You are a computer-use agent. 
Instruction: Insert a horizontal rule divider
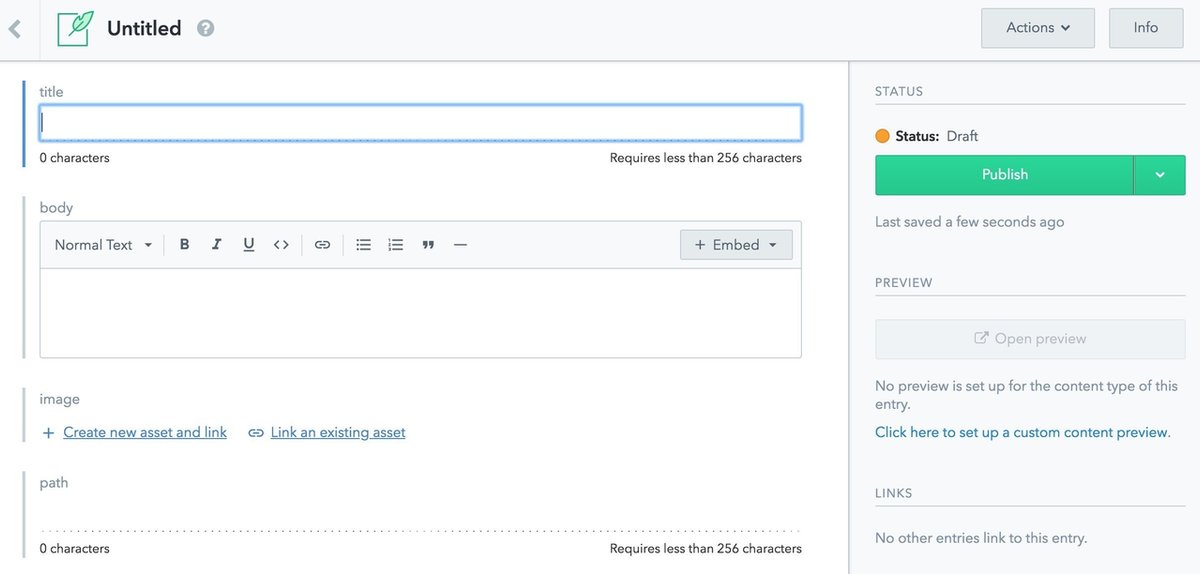pyautogui.click(x=460, y=245)
